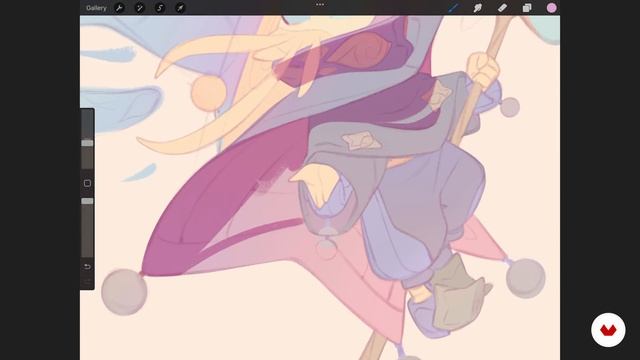Click the brush size slider handle

click(x=87, y=143)
